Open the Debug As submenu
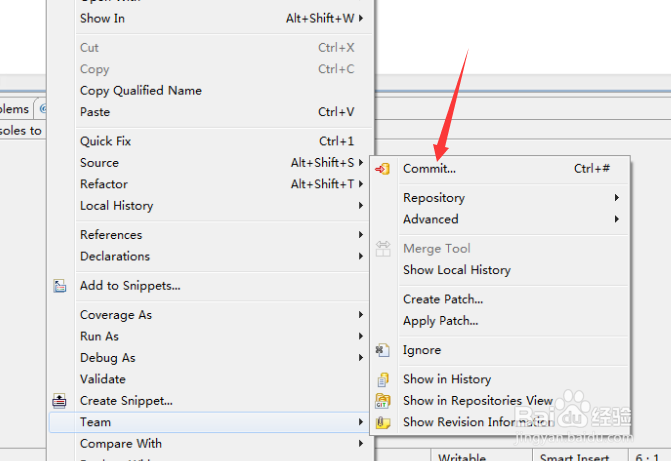The height and width of the screenshot is (461, 671). 210,358
